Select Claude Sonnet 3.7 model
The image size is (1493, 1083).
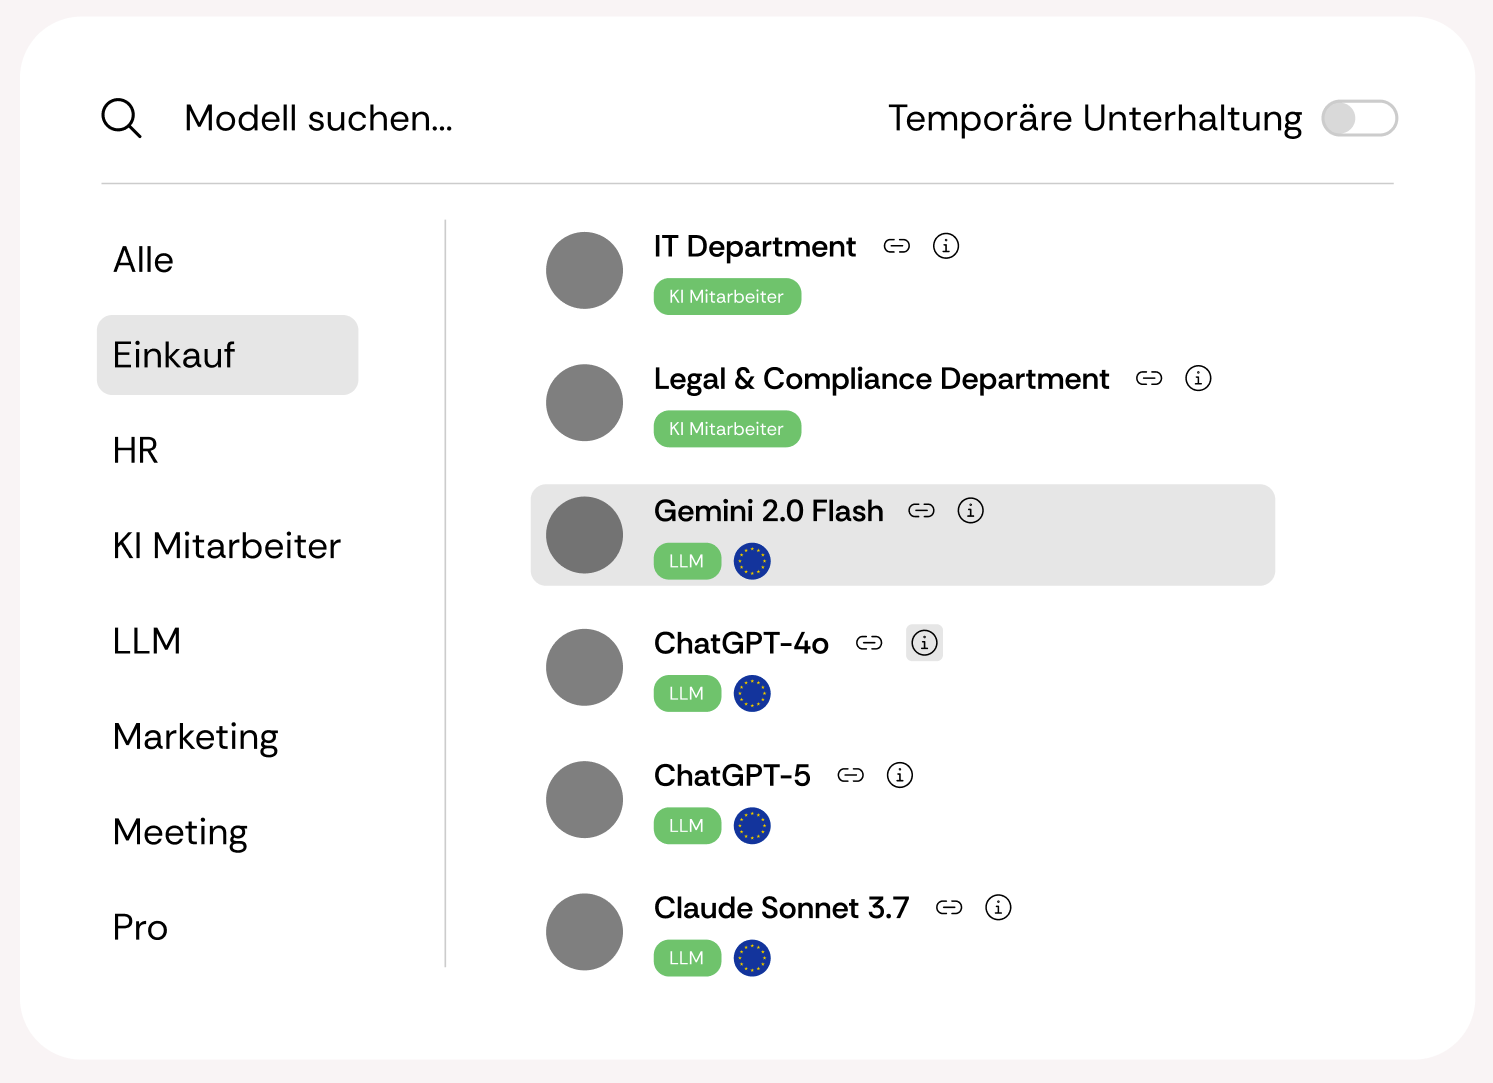[x=781, y=907]
